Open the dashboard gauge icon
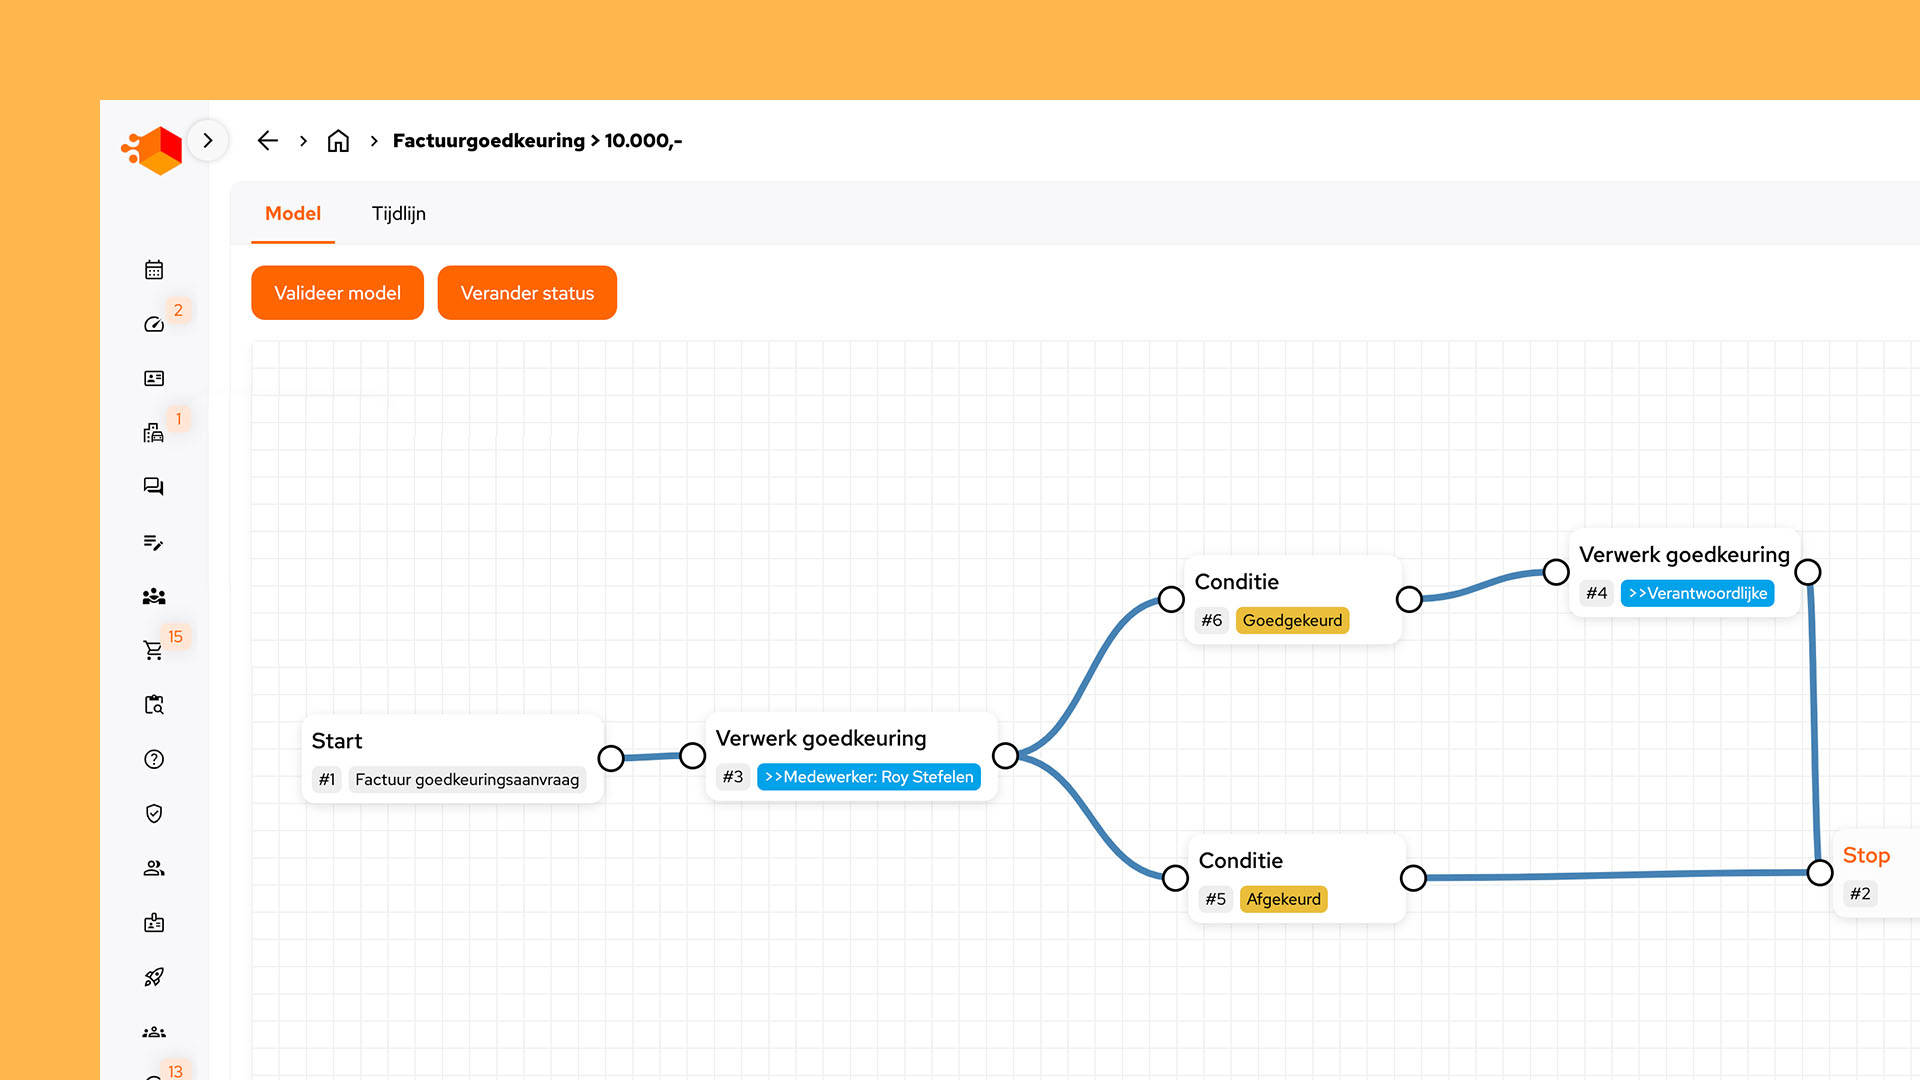This screenshot has width=1920, height=1080. point(154,324)
